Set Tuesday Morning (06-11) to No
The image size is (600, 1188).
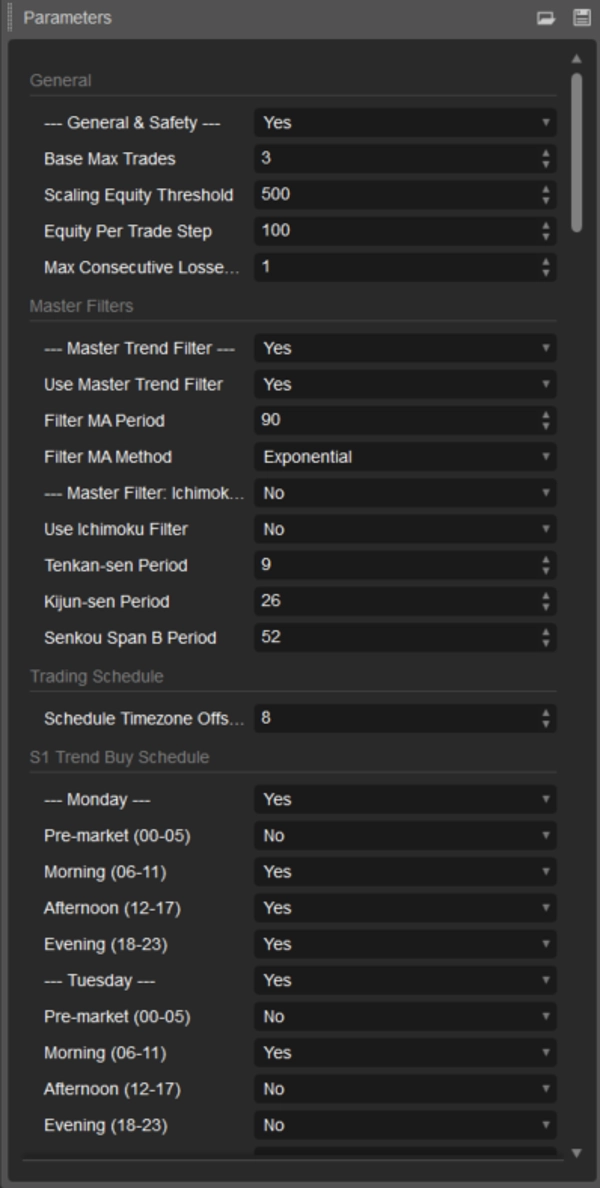click(x=404, y=1052)
